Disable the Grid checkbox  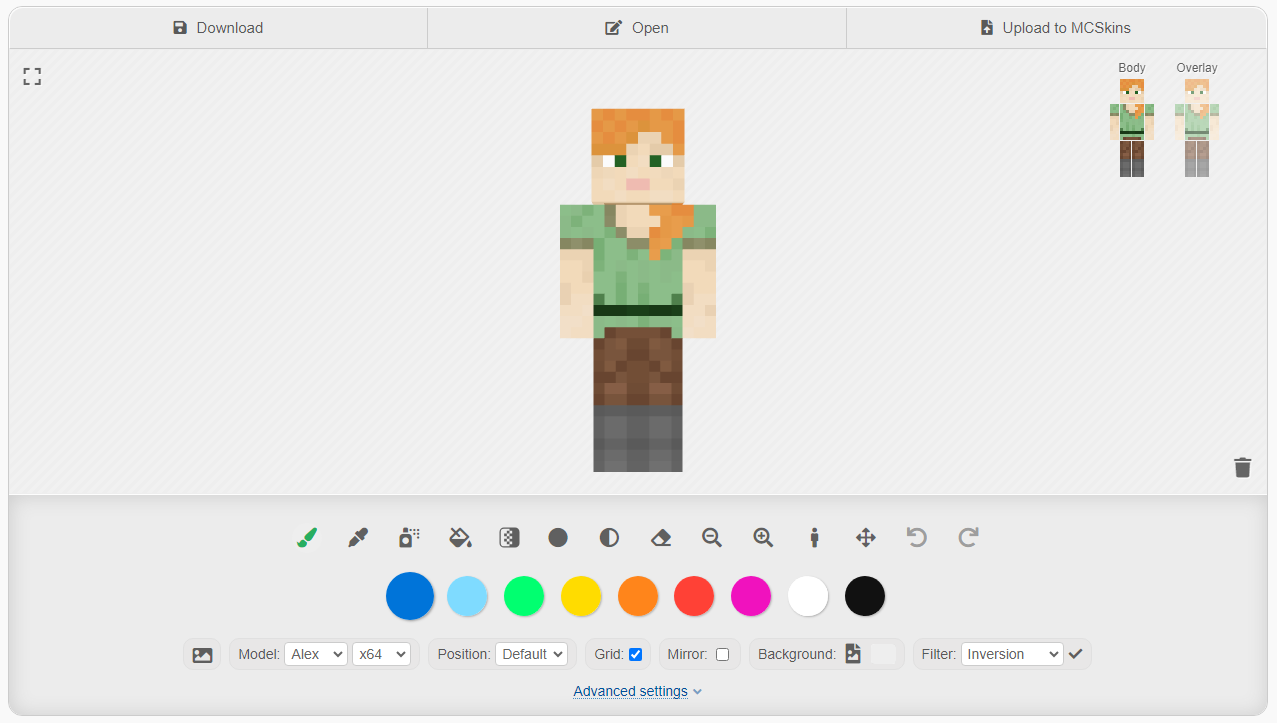635,655
